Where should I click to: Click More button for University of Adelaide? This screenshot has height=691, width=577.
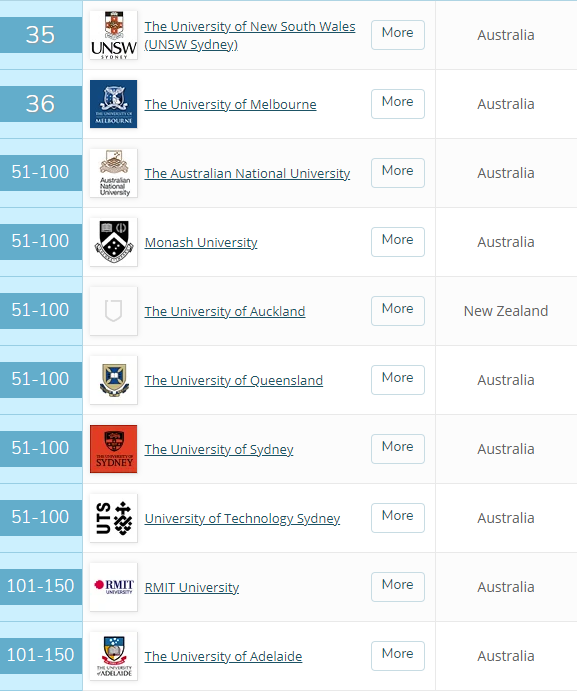398,656
